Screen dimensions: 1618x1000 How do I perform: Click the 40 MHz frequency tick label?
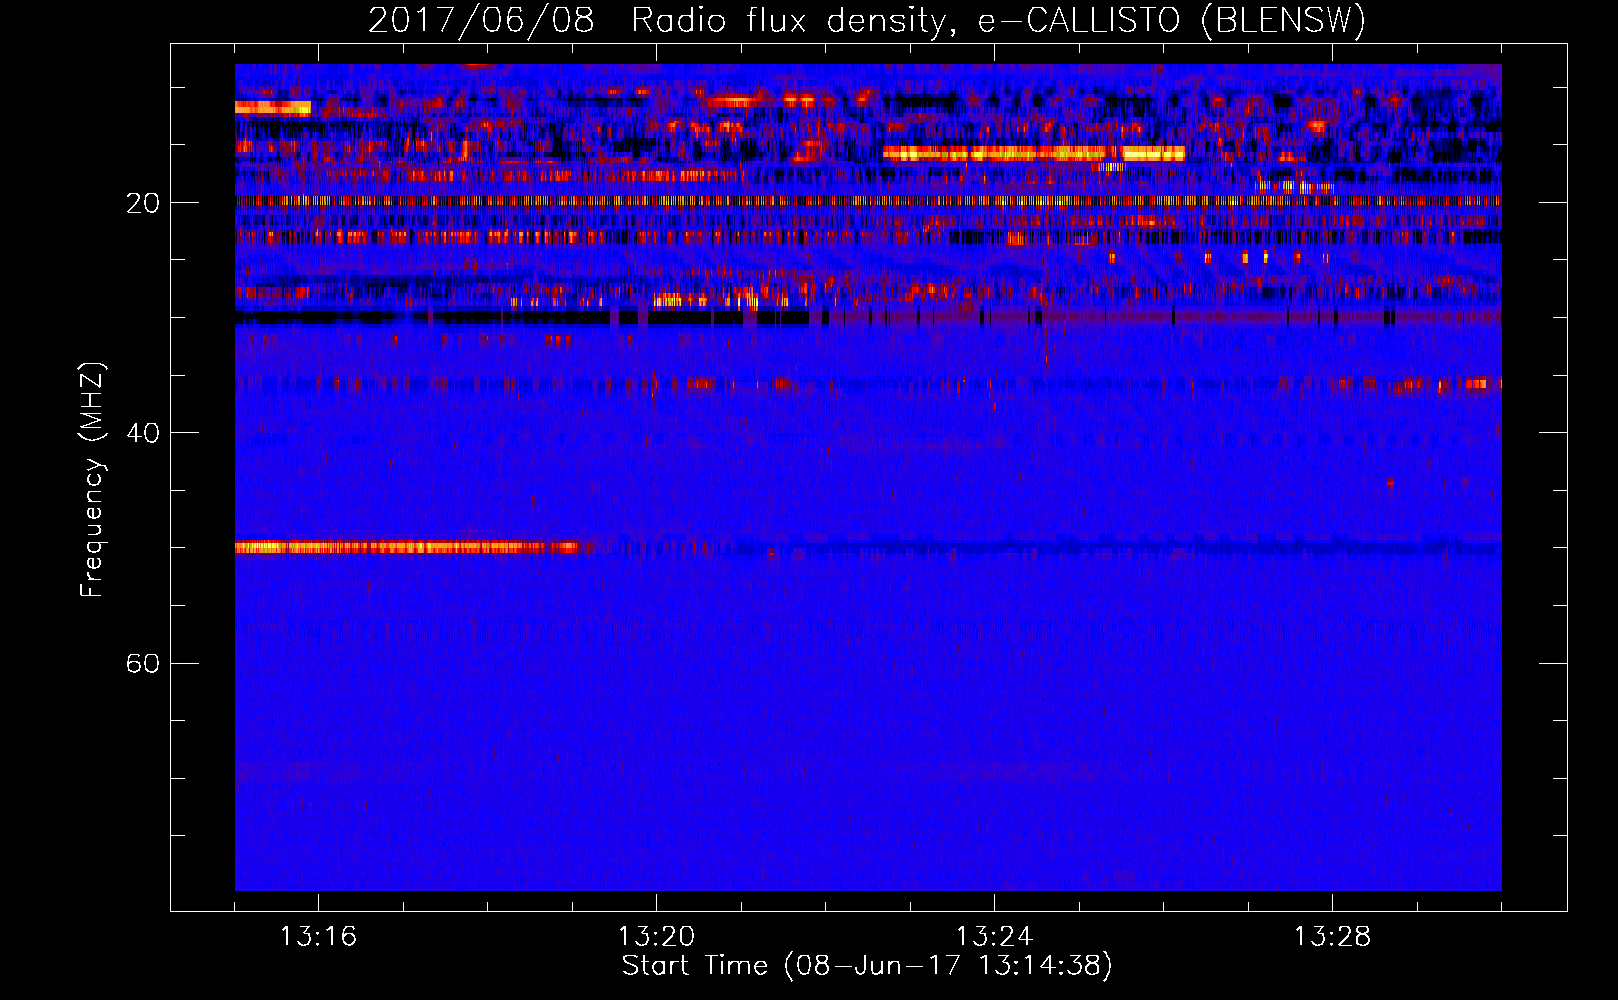[143, 433]
